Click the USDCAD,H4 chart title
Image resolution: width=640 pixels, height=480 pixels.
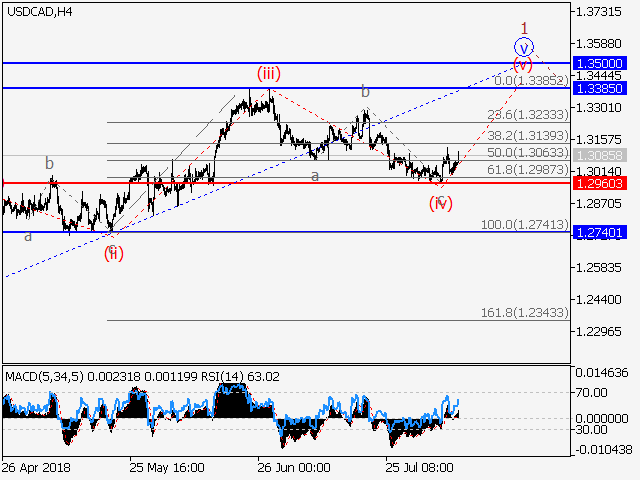(36, 11)
